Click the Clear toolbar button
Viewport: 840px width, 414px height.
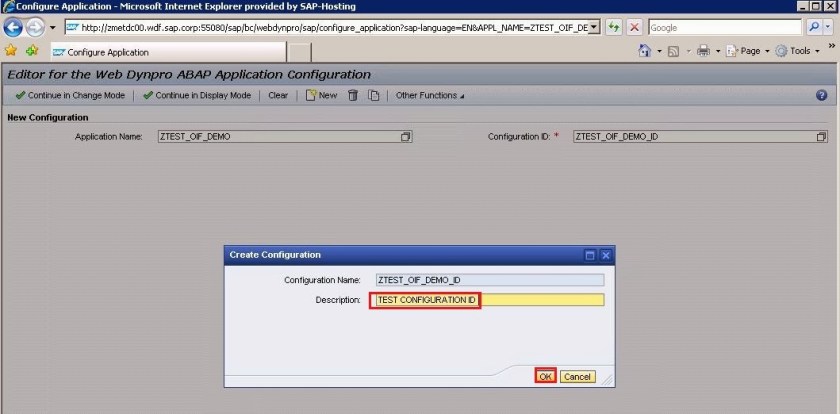(x=278, y=95)
